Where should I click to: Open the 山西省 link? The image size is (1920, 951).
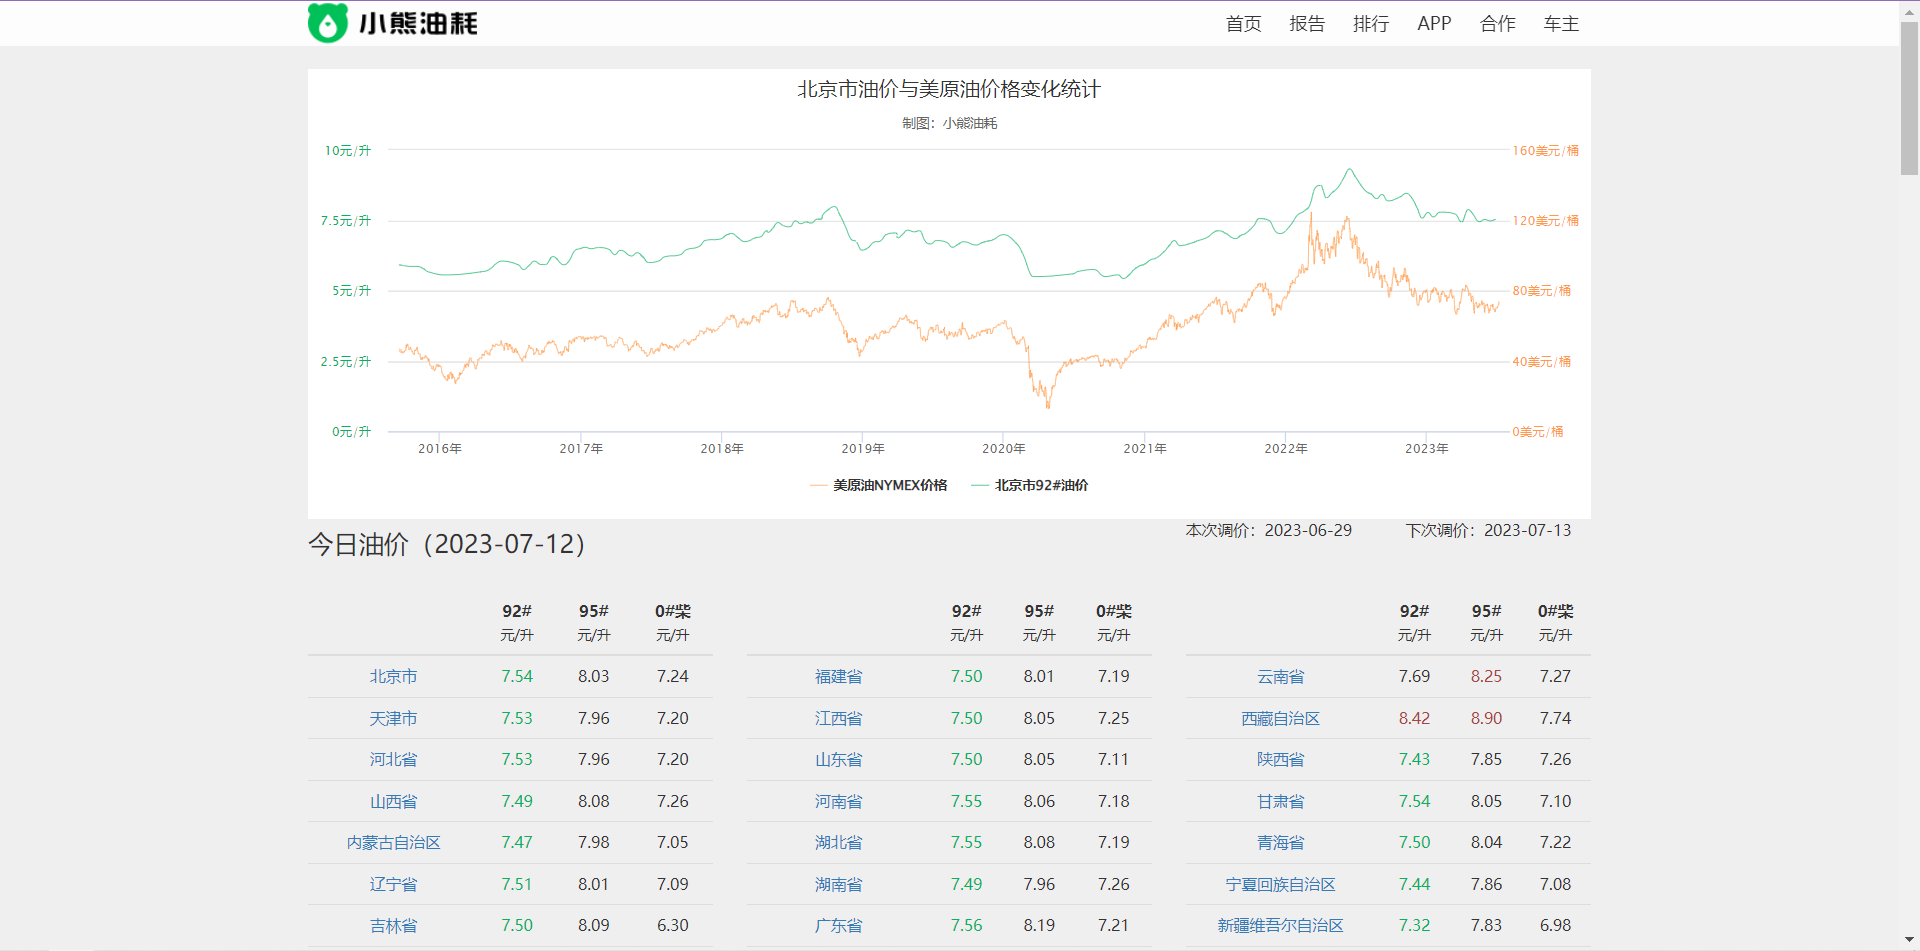coord(393,801)
